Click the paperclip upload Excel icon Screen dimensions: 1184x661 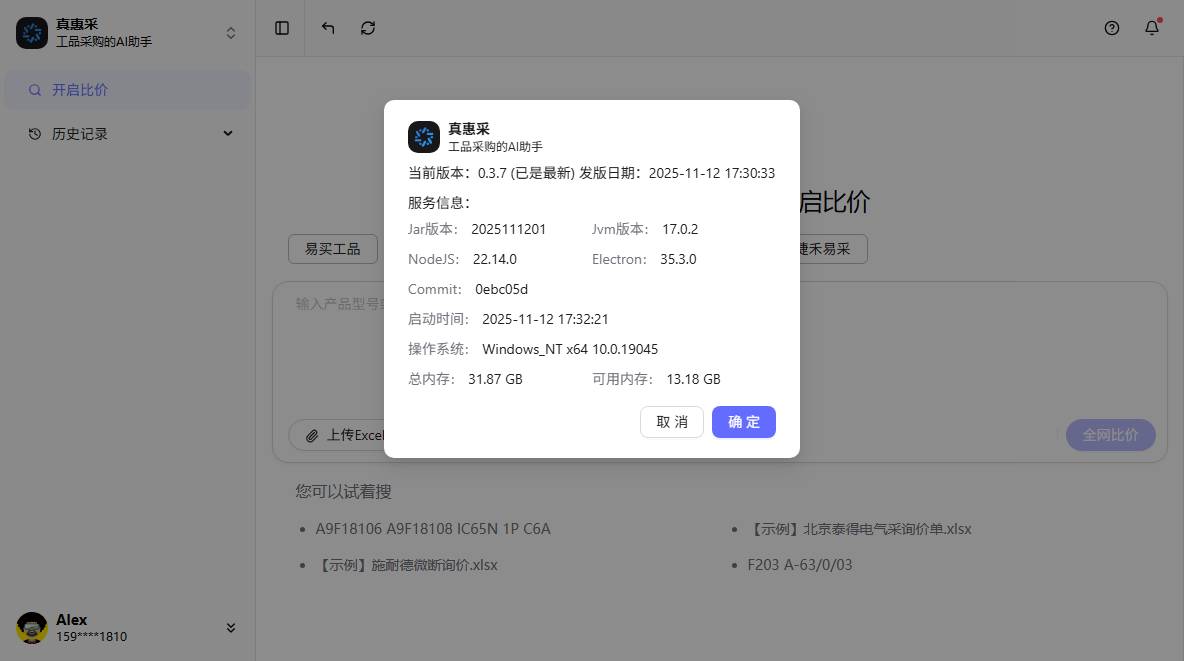tap(312, 436)
